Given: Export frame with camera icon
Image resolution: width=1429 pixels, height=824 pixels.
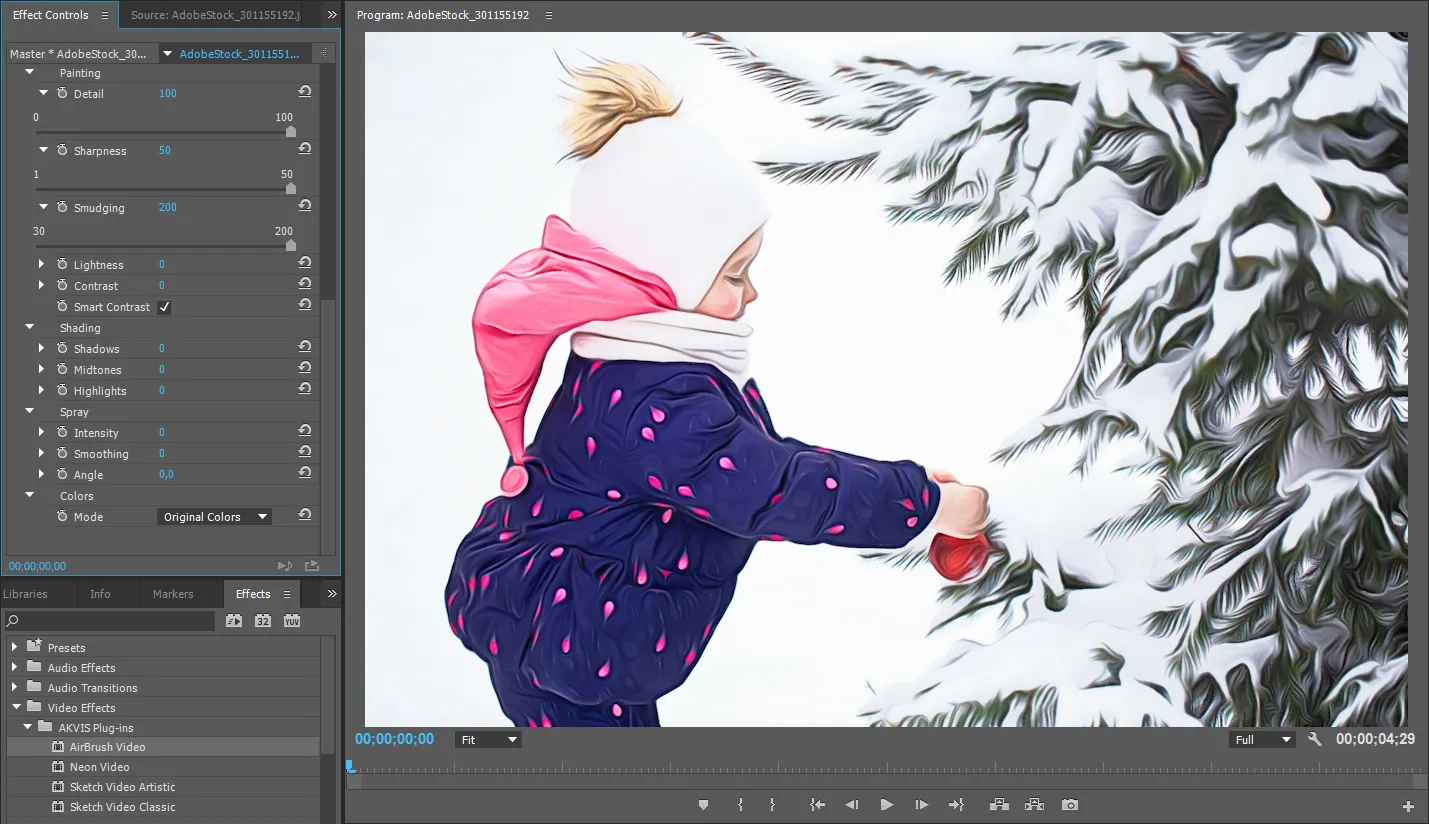Looking at the screenshot, I should pos(1070,805).
